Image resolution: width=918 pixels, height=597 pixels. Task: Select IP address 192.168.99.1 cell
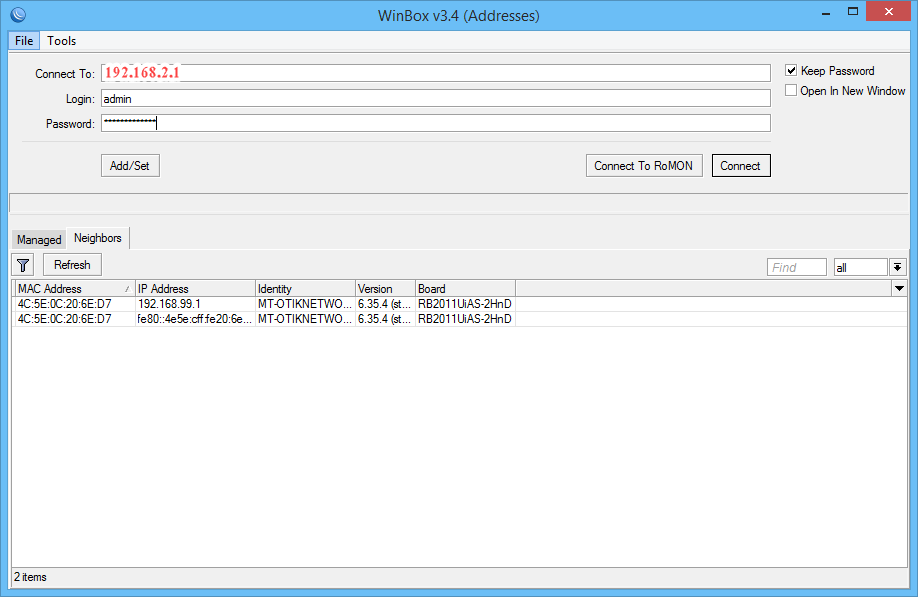[195, 304]
